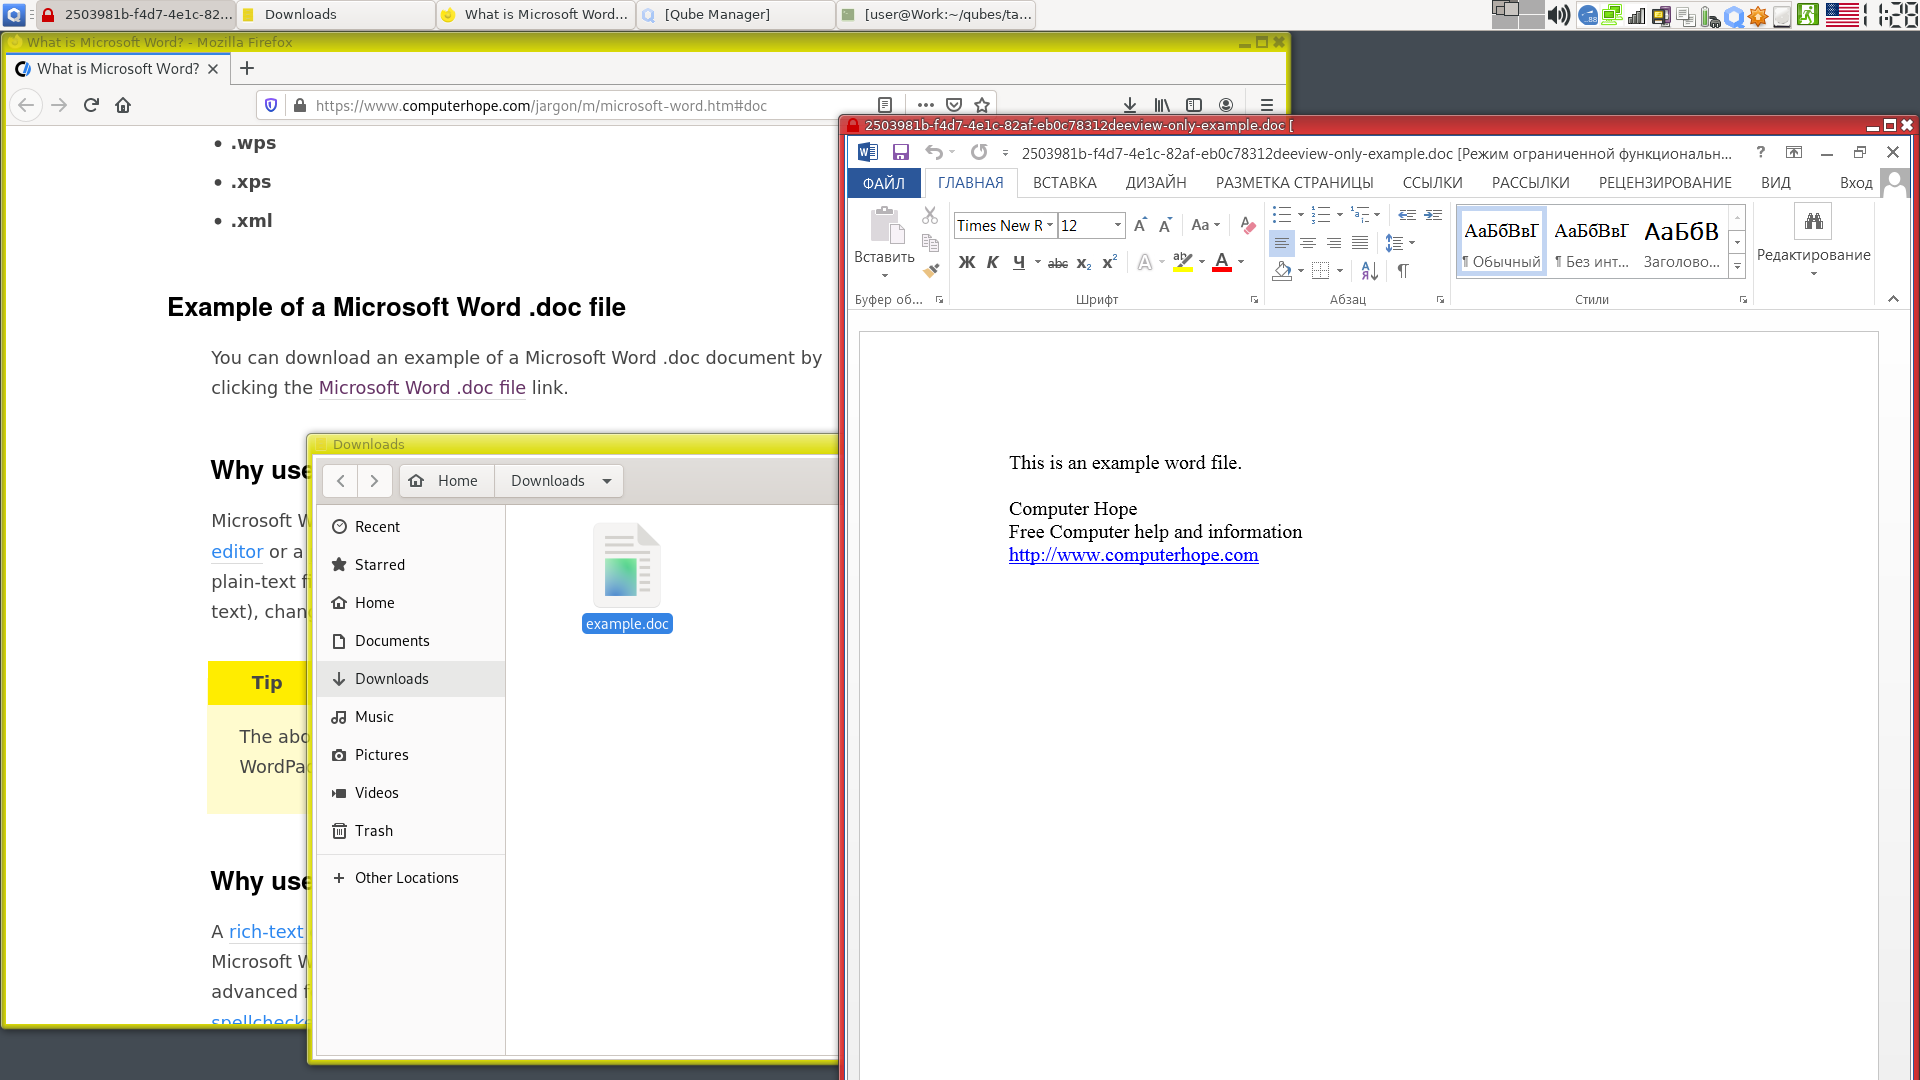1920x1080 pixels.
Task: Click the Word save diskette icon
Action: click(900, 152)
